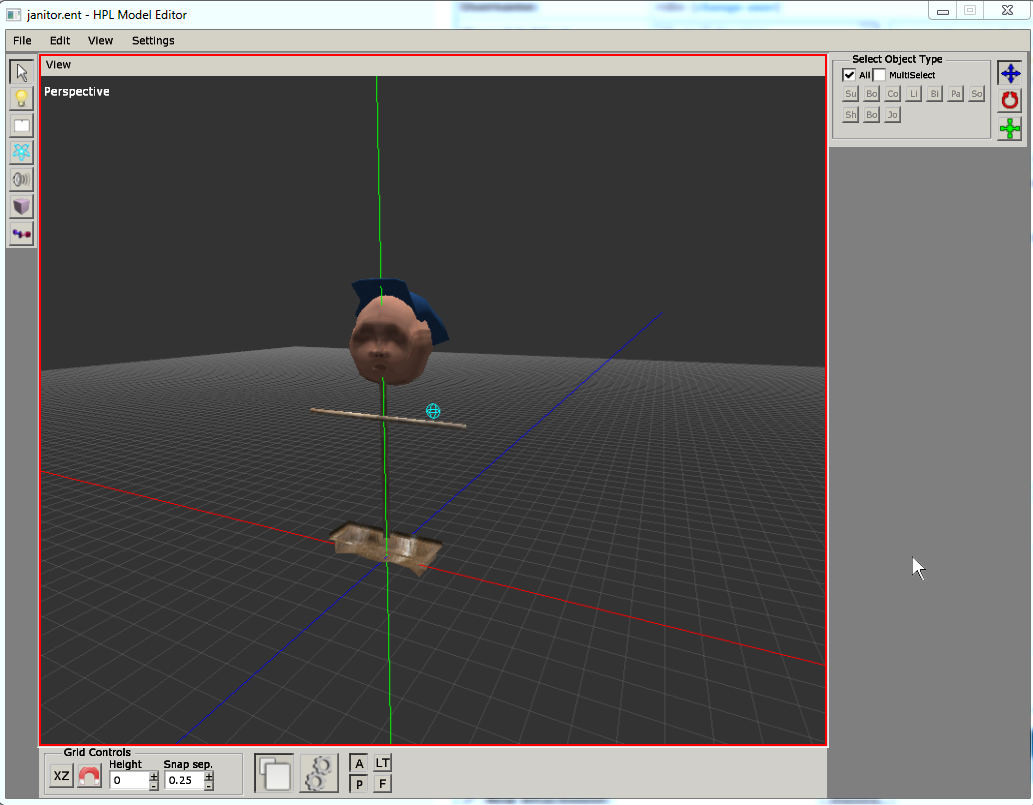Image resolution: width=1033 pixels, height=805 pixels.
Task: Switch to green scale mode
Action: 1010,128
